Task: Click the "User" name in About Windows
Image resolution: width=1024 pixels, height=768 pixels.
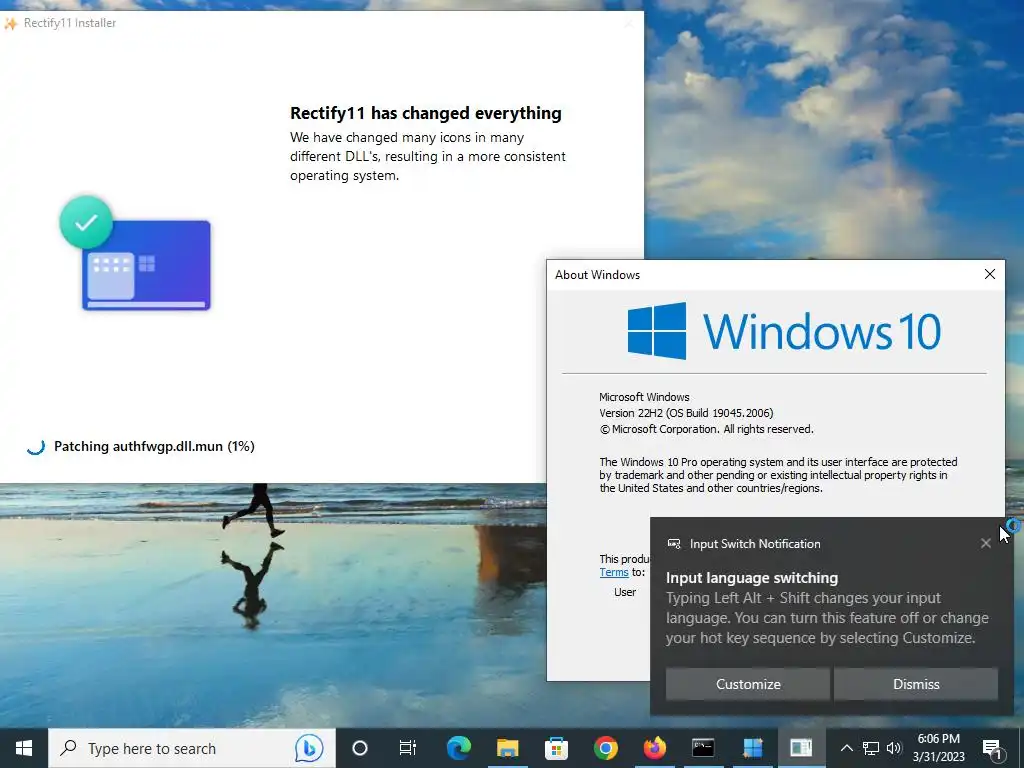Action: click(625, 592)
